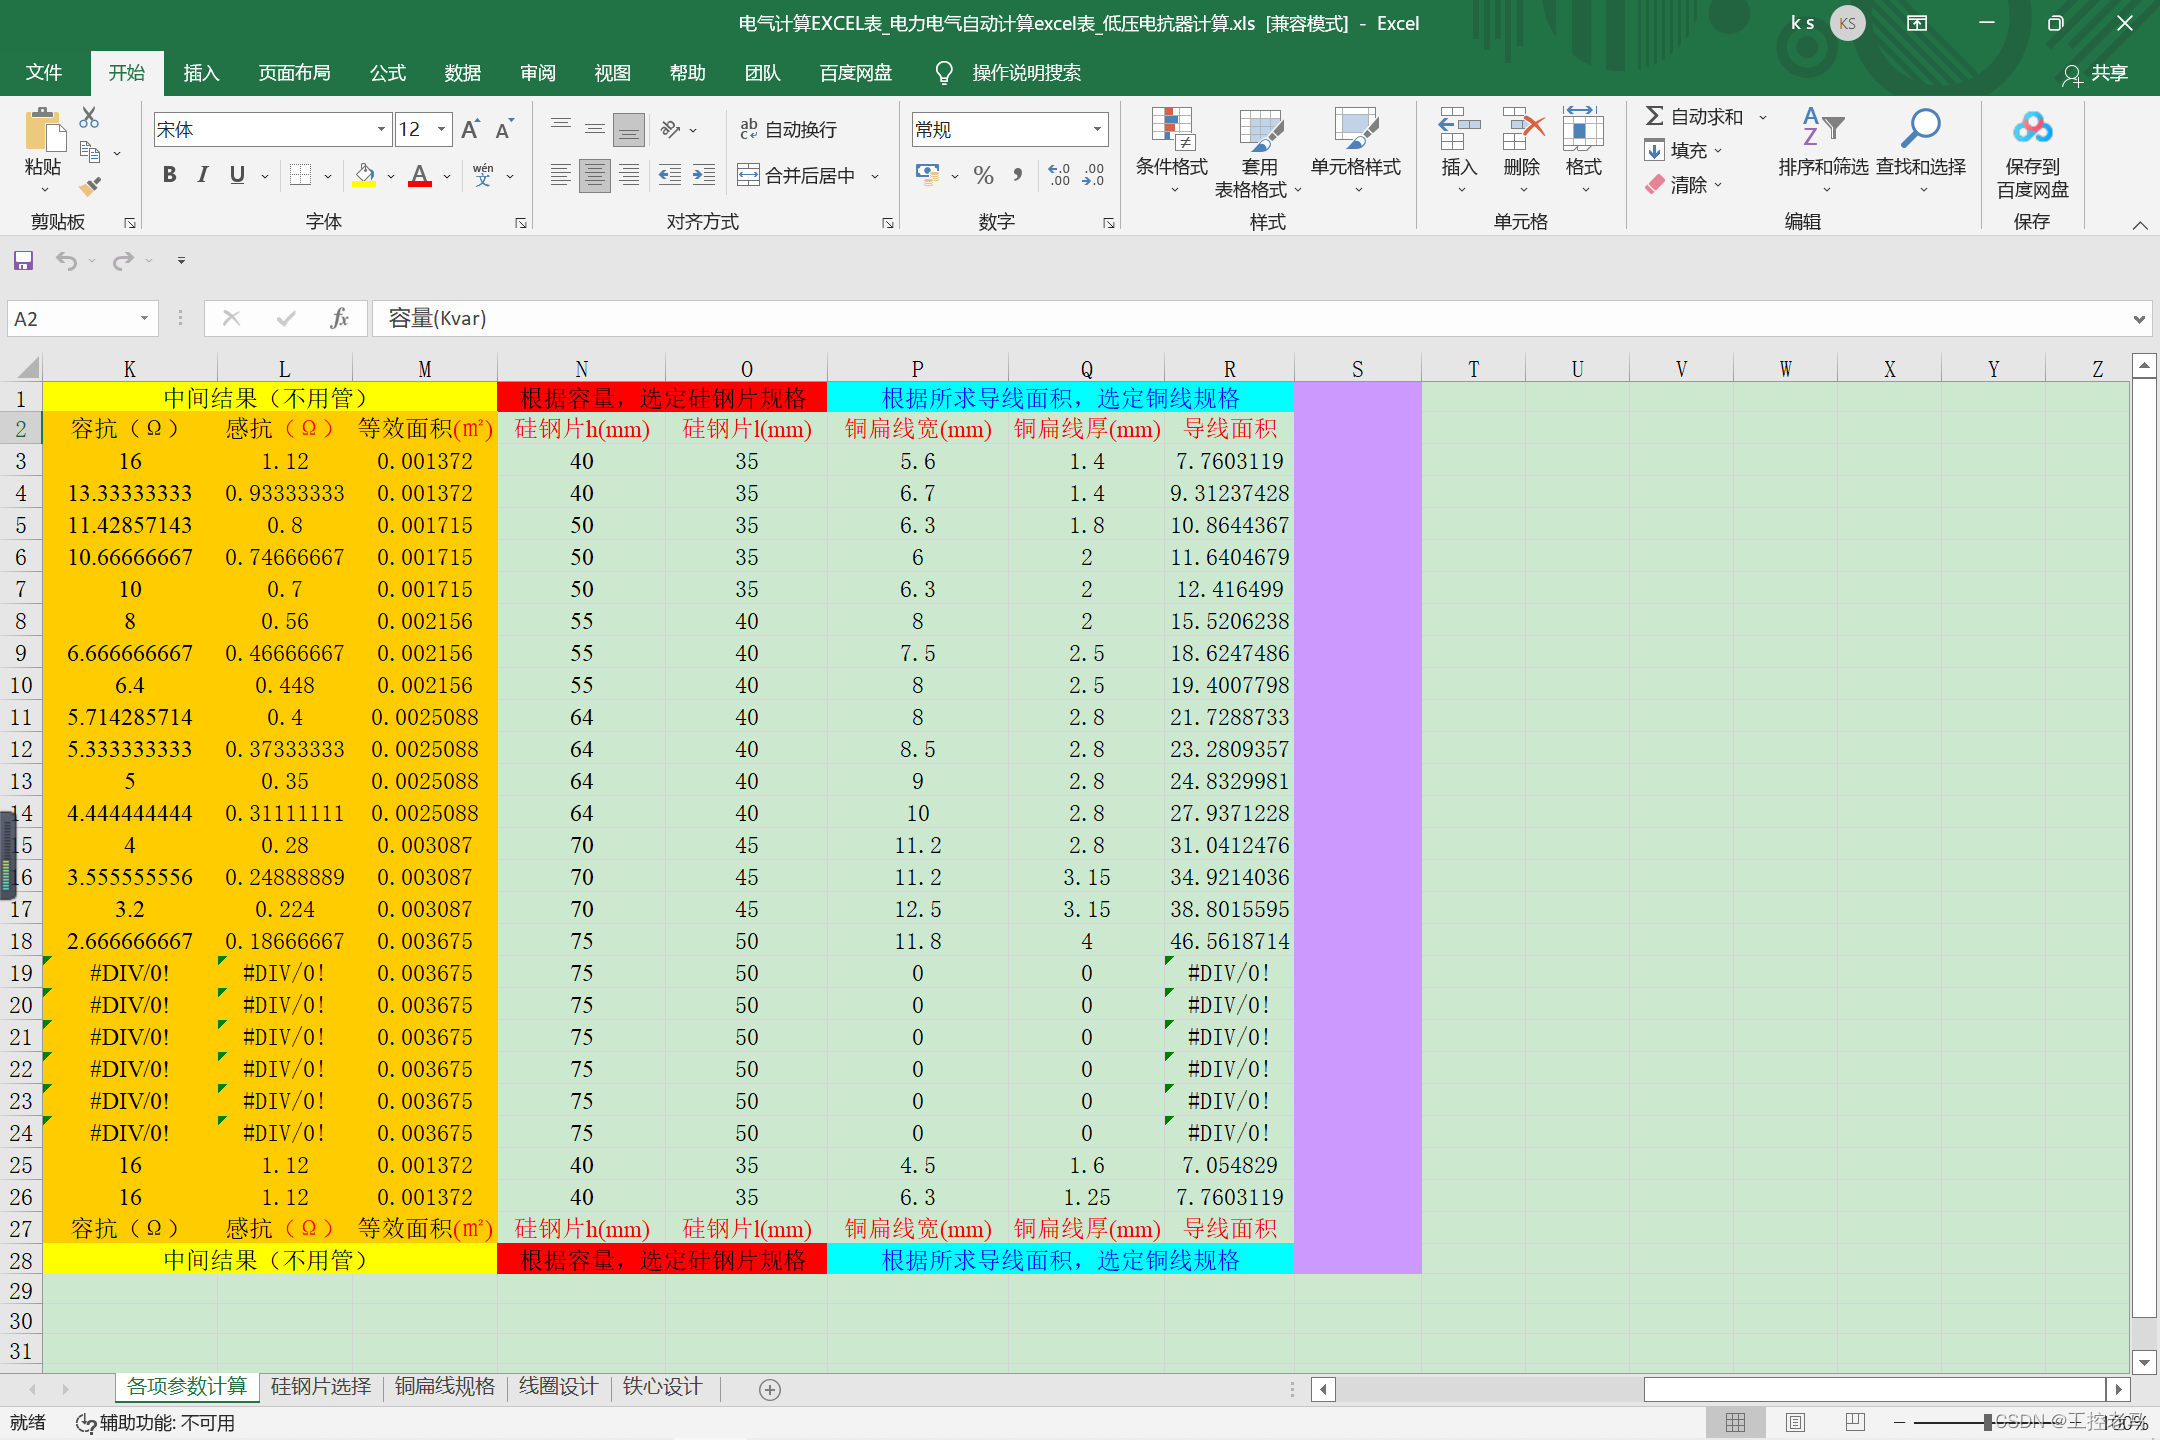Click the 自动求和 (AutoSum) button
This screenshot has height=1440, width=2160.
click(x=1695, y=117)
